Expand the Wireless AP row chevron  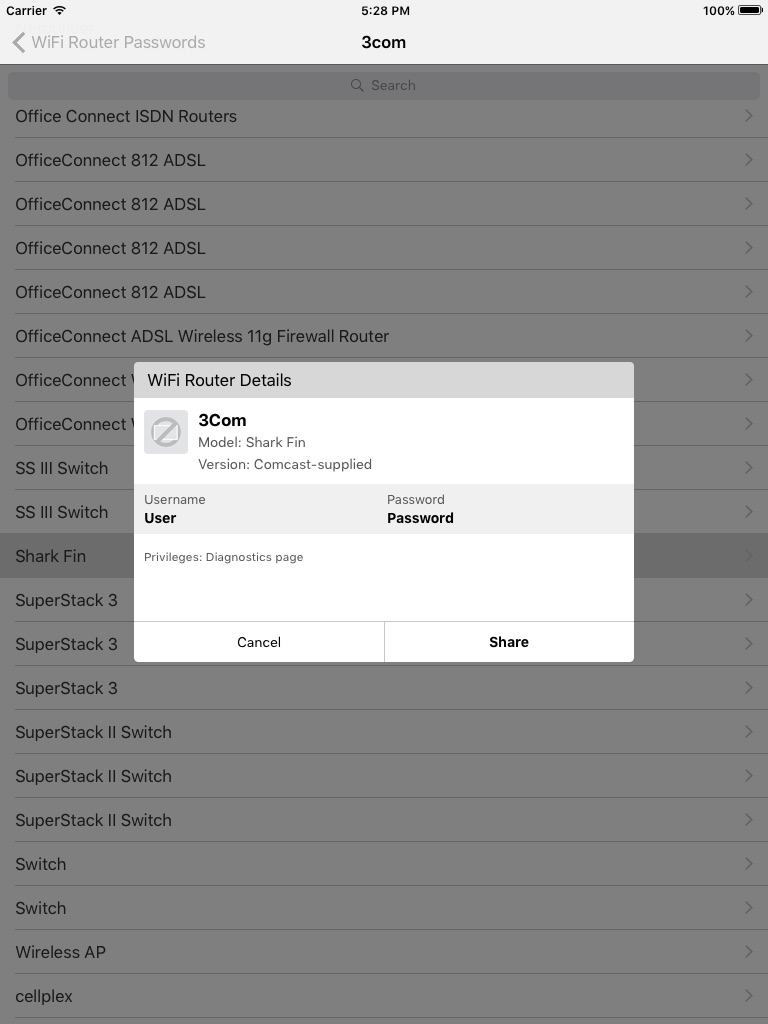[749, 952]
